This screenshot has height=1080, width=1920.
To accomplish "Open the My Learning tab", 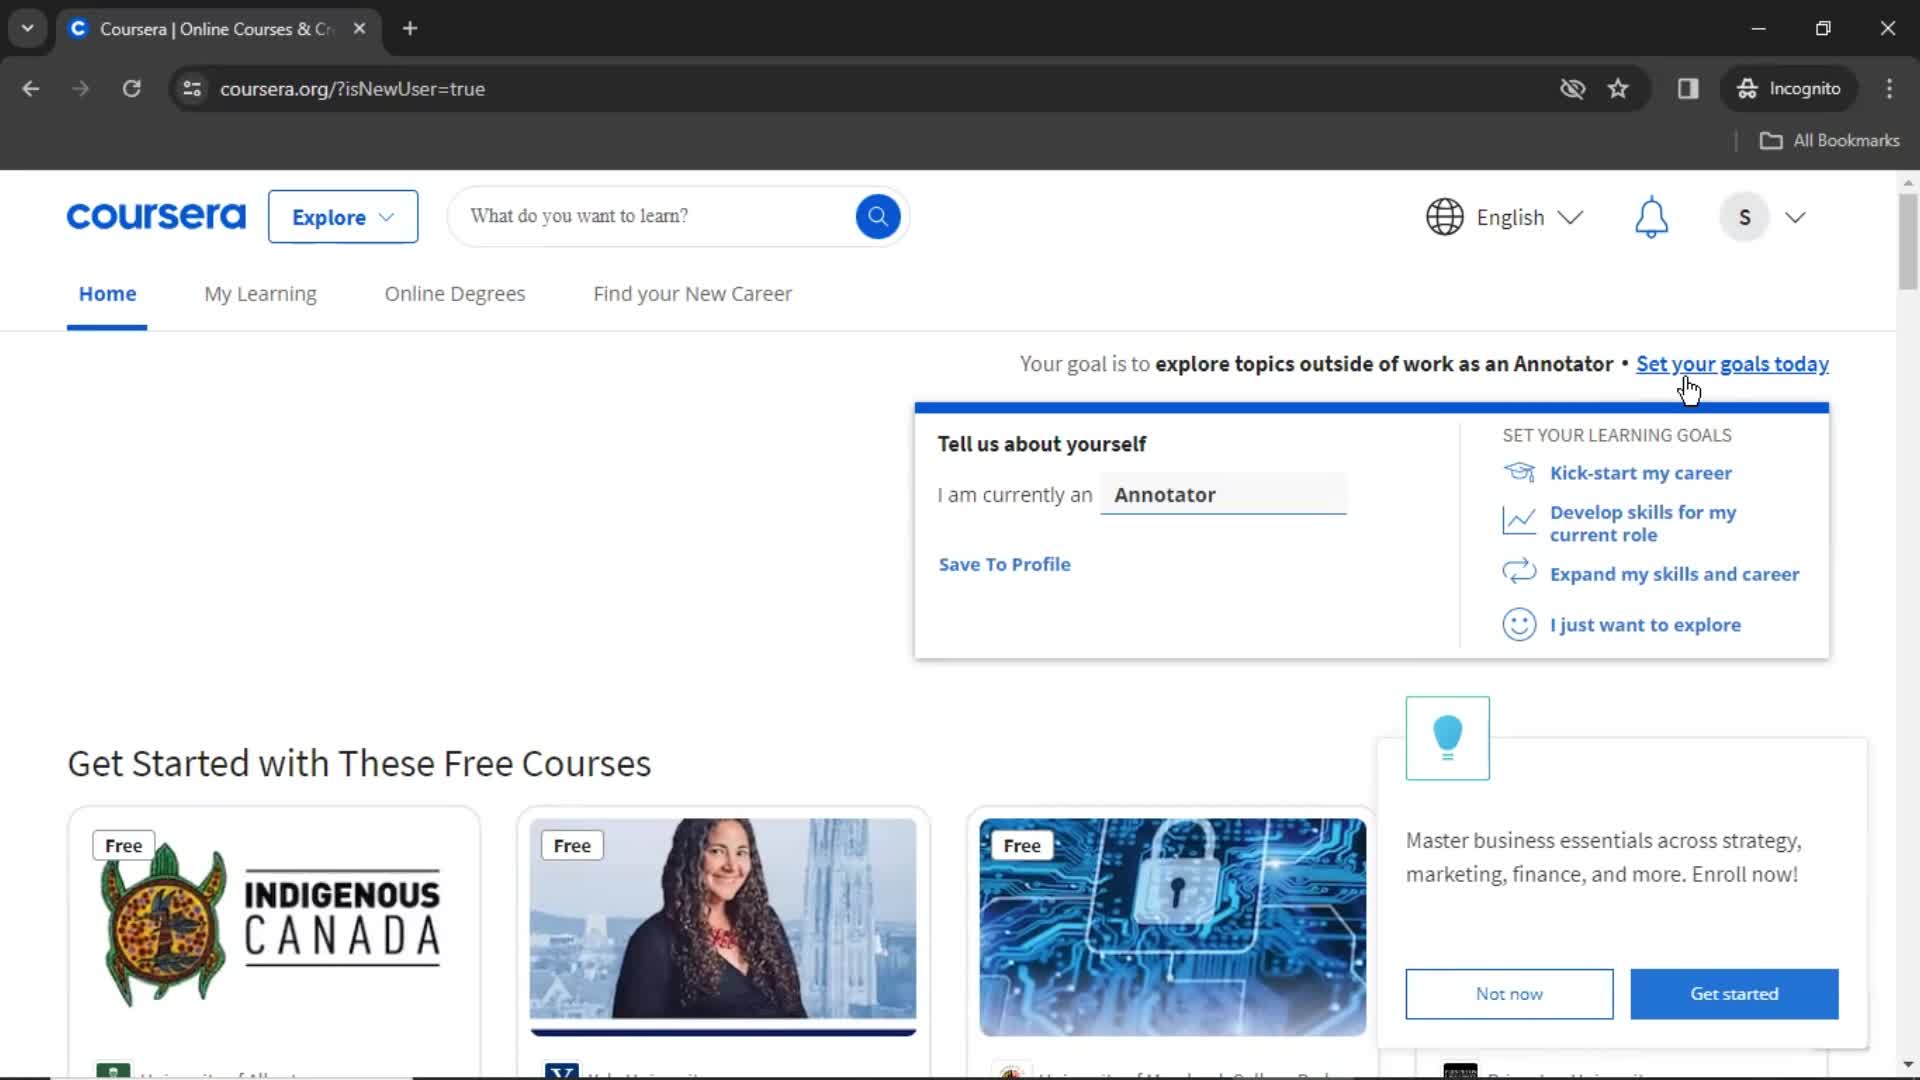I will [x=261, y=293].
